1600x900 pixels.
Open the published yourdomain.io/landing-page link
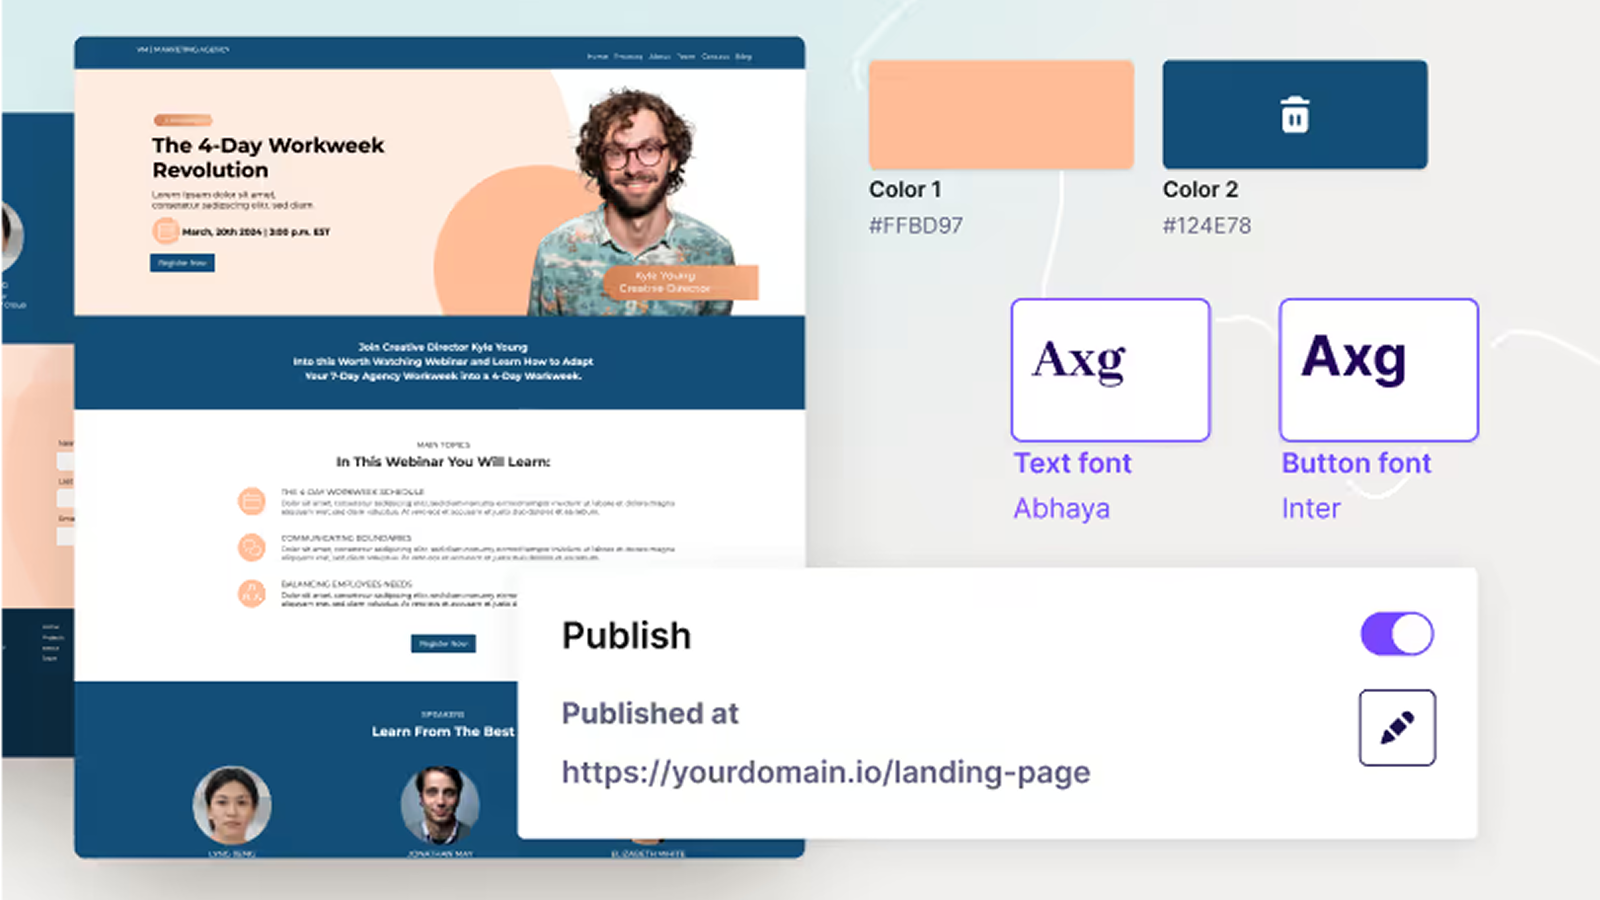826,772
